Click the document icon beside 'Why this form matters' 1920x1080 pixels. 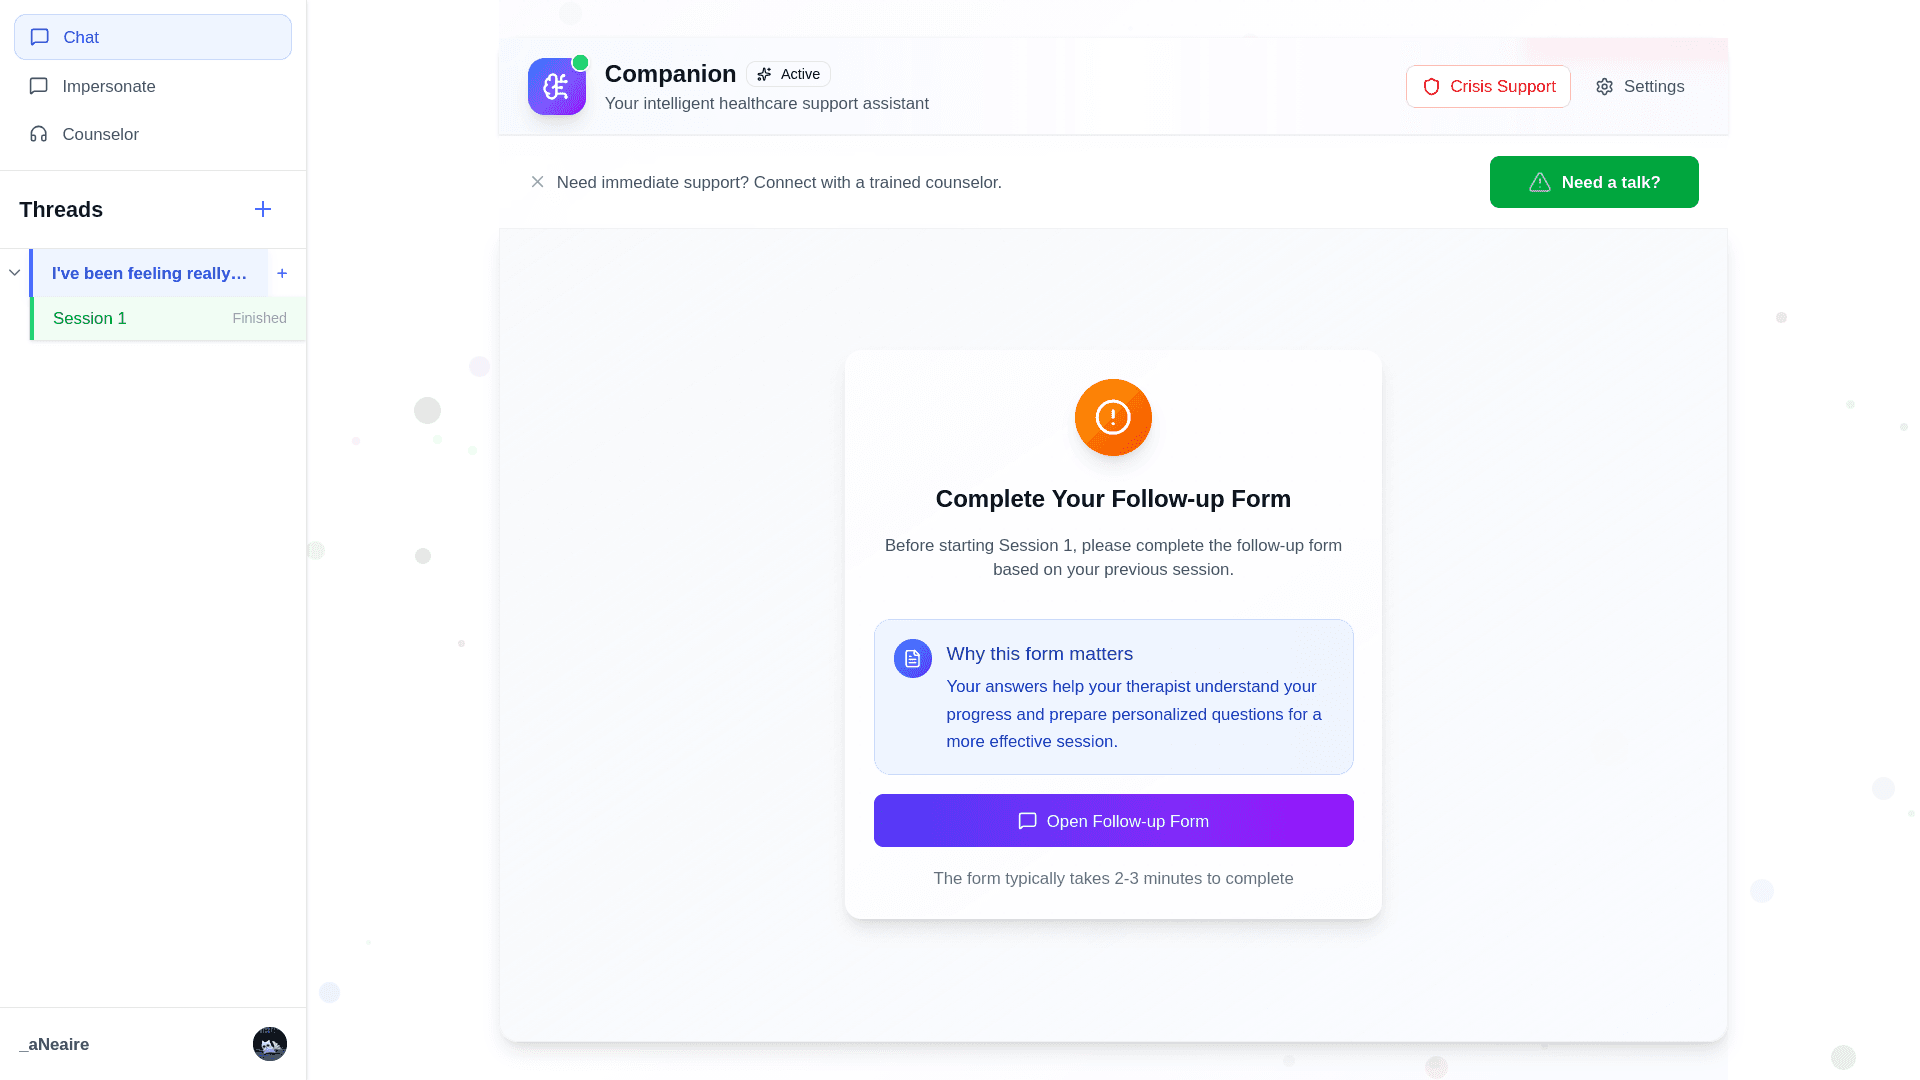coord(912,659)
